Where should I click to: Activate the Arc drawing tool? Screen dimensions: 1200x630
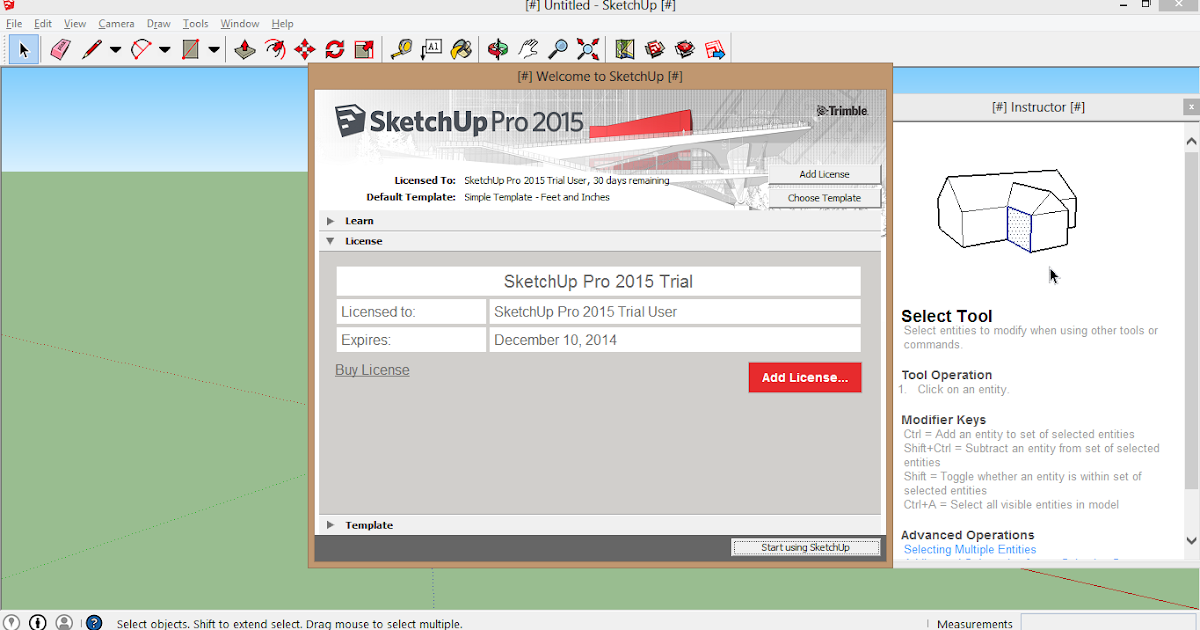click(141, 48)
